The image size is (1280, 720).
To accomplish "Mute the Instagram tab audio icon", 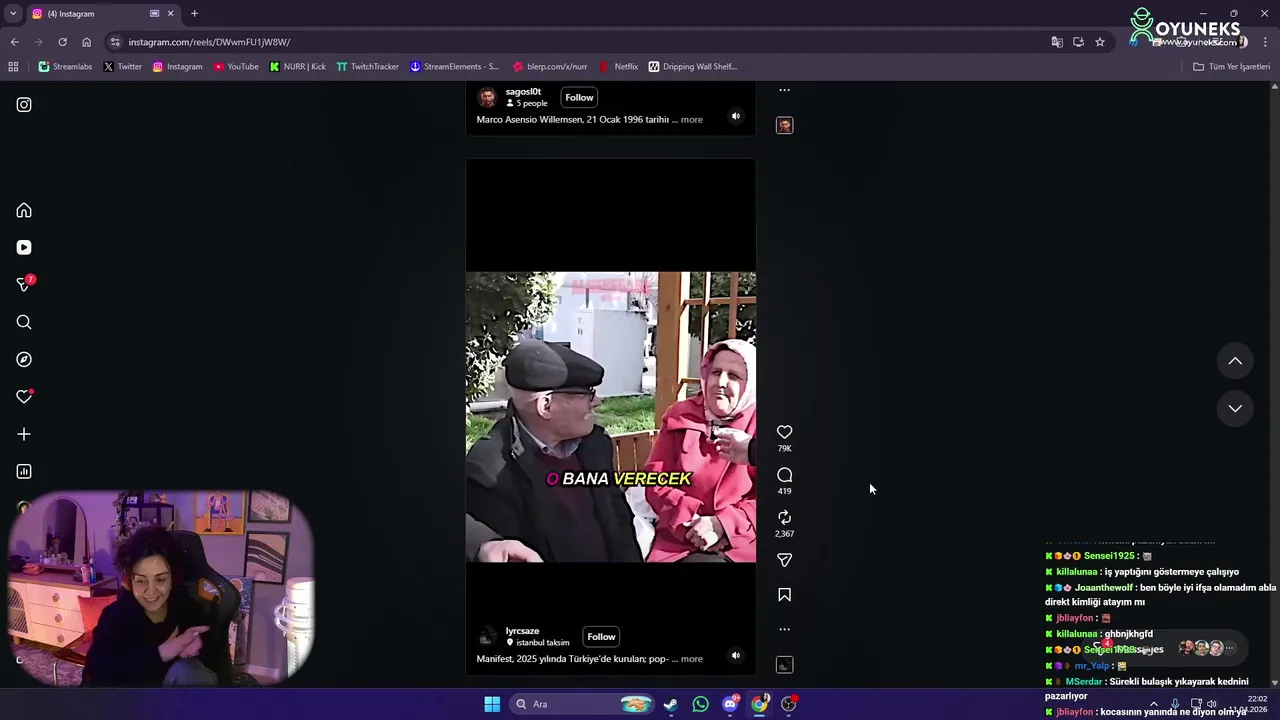I will click(154, 14).
